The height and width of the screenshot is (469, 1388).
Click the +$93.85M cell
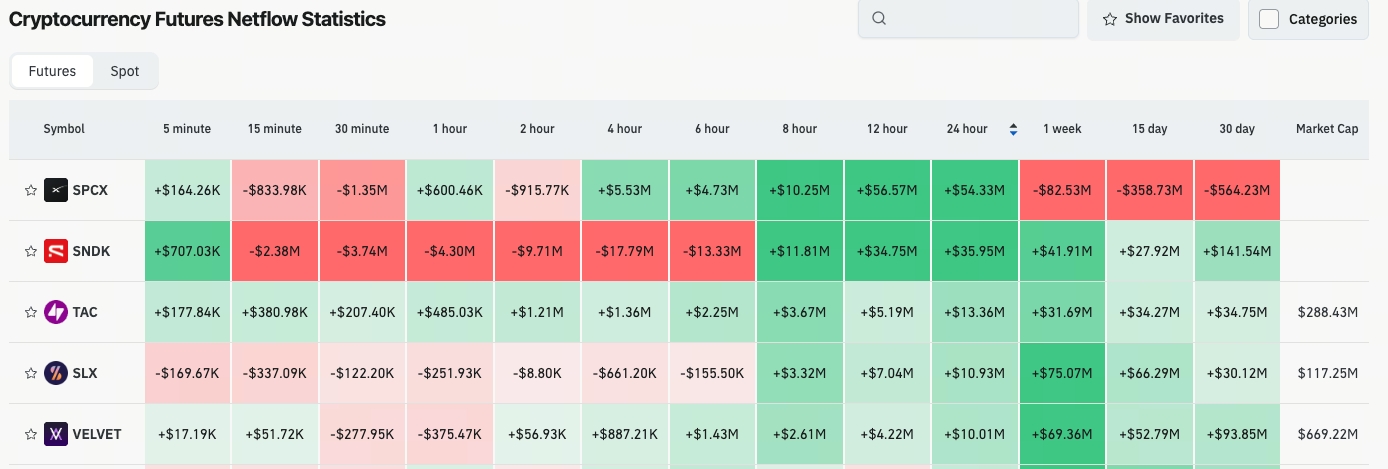pos(1237,434)
